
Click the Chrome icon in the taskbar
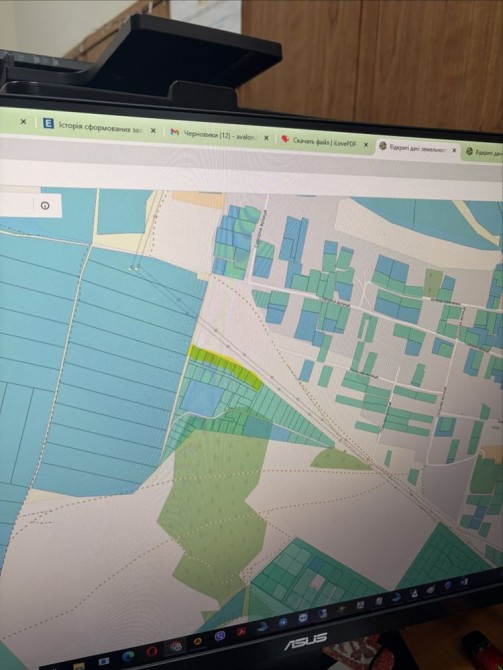point(176,646)
